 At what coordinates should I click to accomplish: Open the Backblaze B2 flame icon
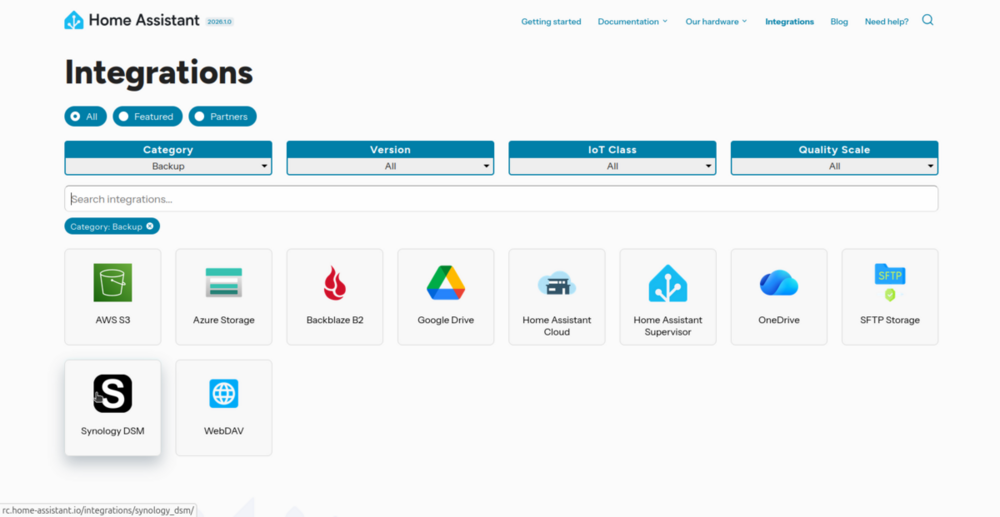pos(335,283)
